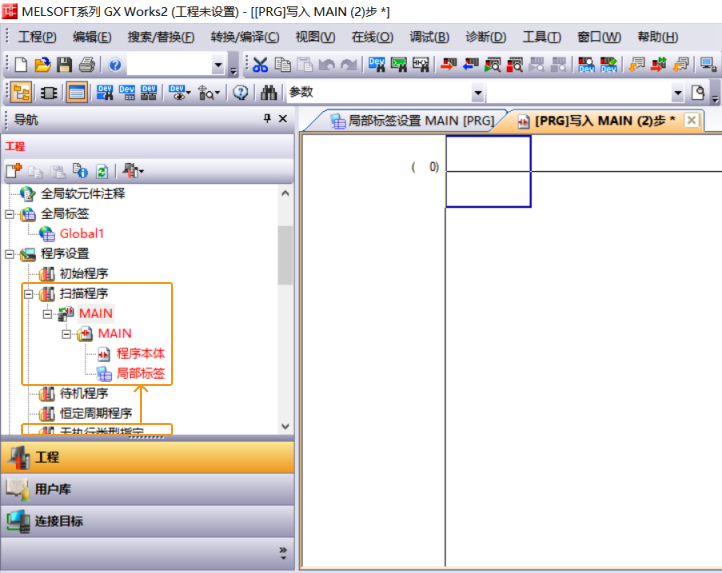The width and height of the screenshot is (722, 573).
Task: Click the navigation tree vertical scrollbar thumb
Action: (285, 254)
